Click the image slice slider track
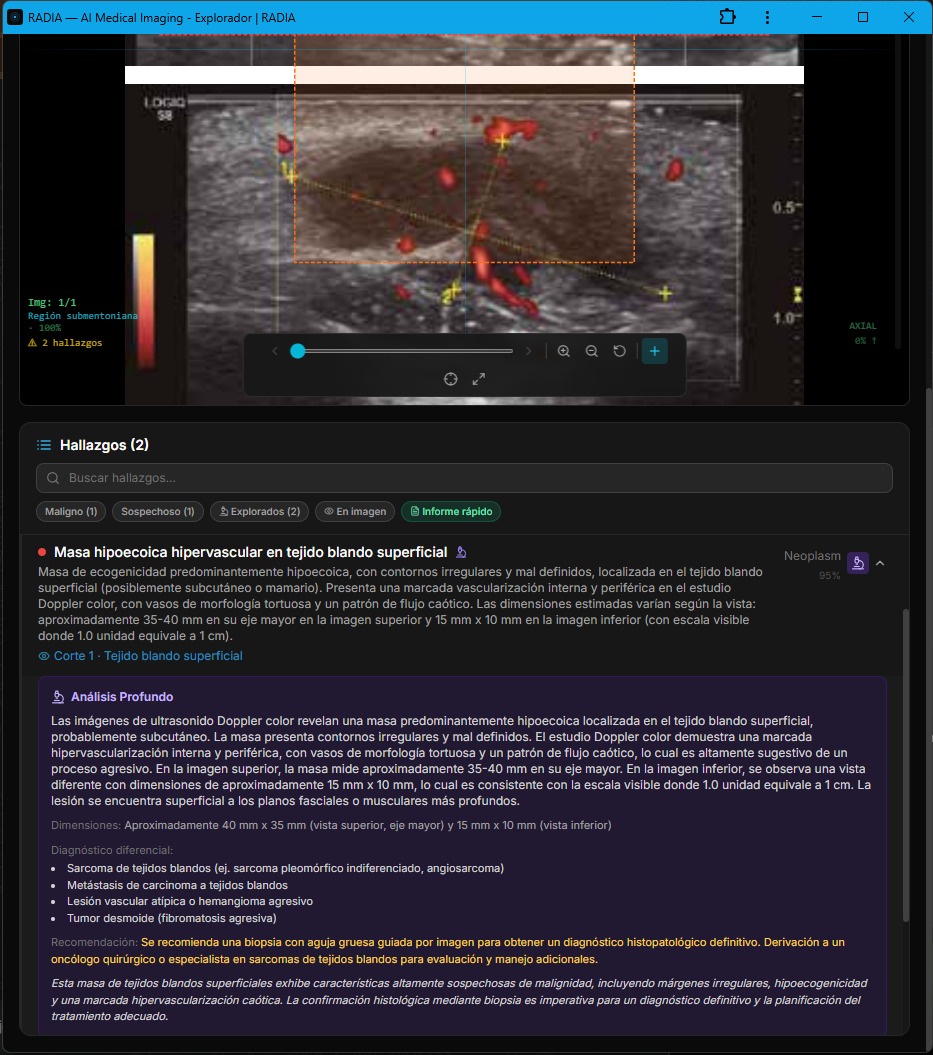 click(404, 351)
